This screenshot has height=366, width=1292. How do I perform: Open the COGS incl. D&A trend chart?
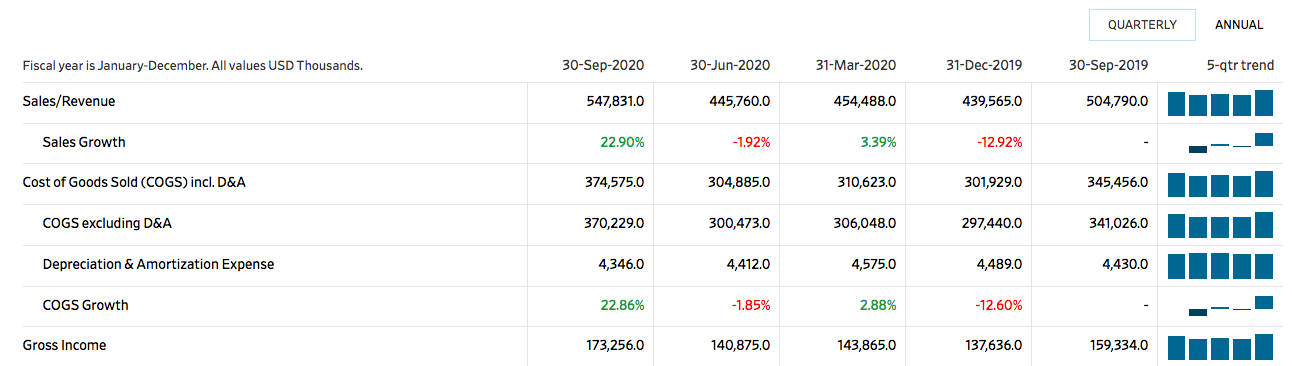pos(1221,184)
